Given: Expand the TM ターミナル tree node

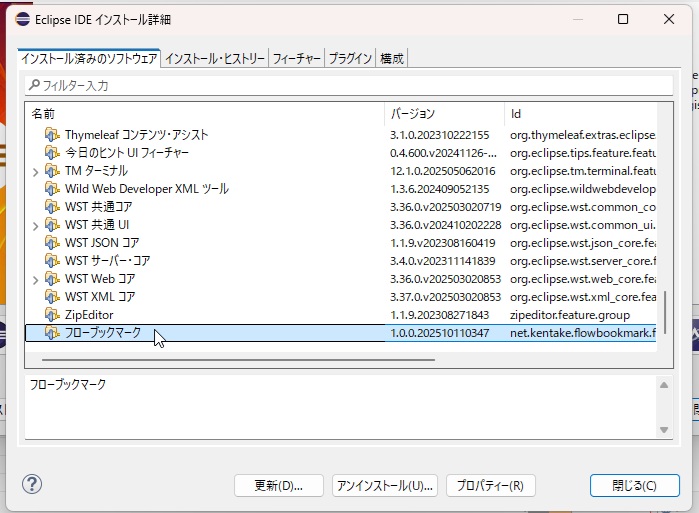Looking at the screenshot, I should 36,172.
